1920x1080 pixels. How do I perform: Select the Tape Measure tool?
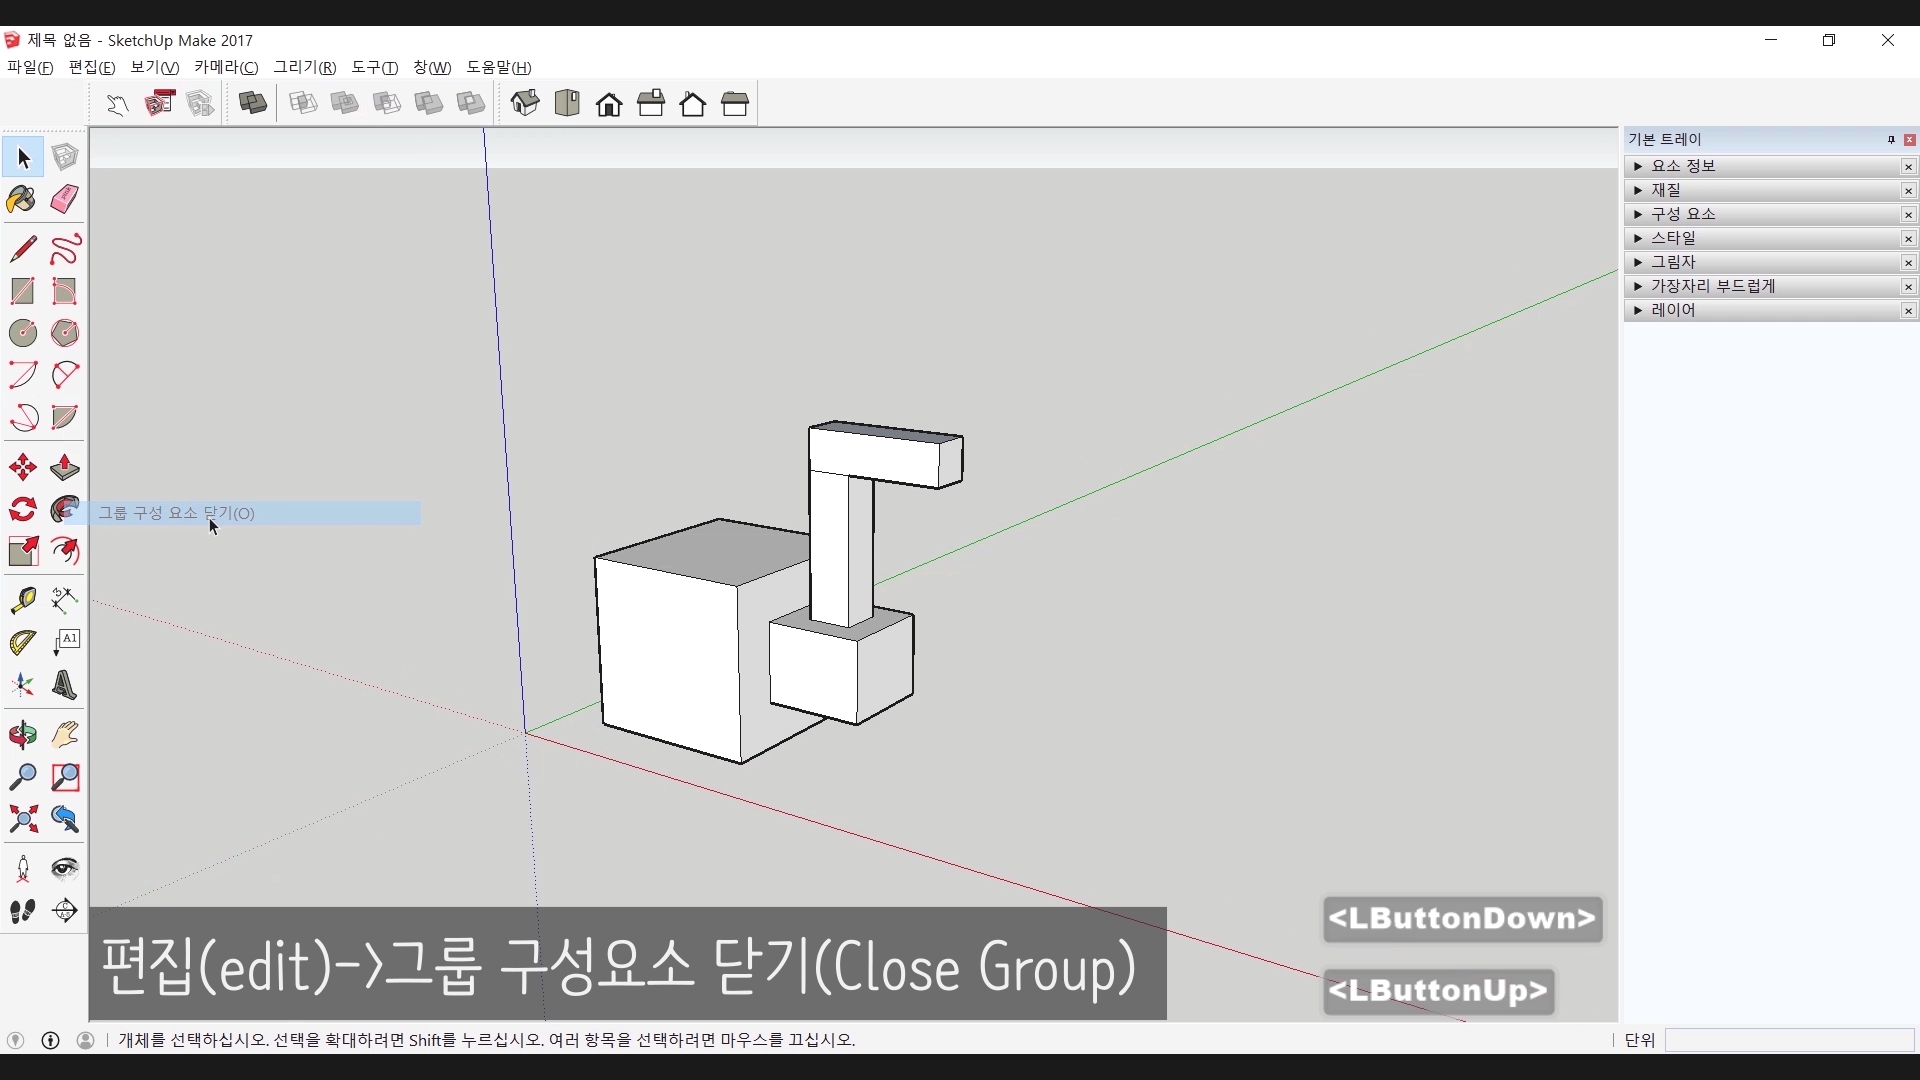click(23, 599)
